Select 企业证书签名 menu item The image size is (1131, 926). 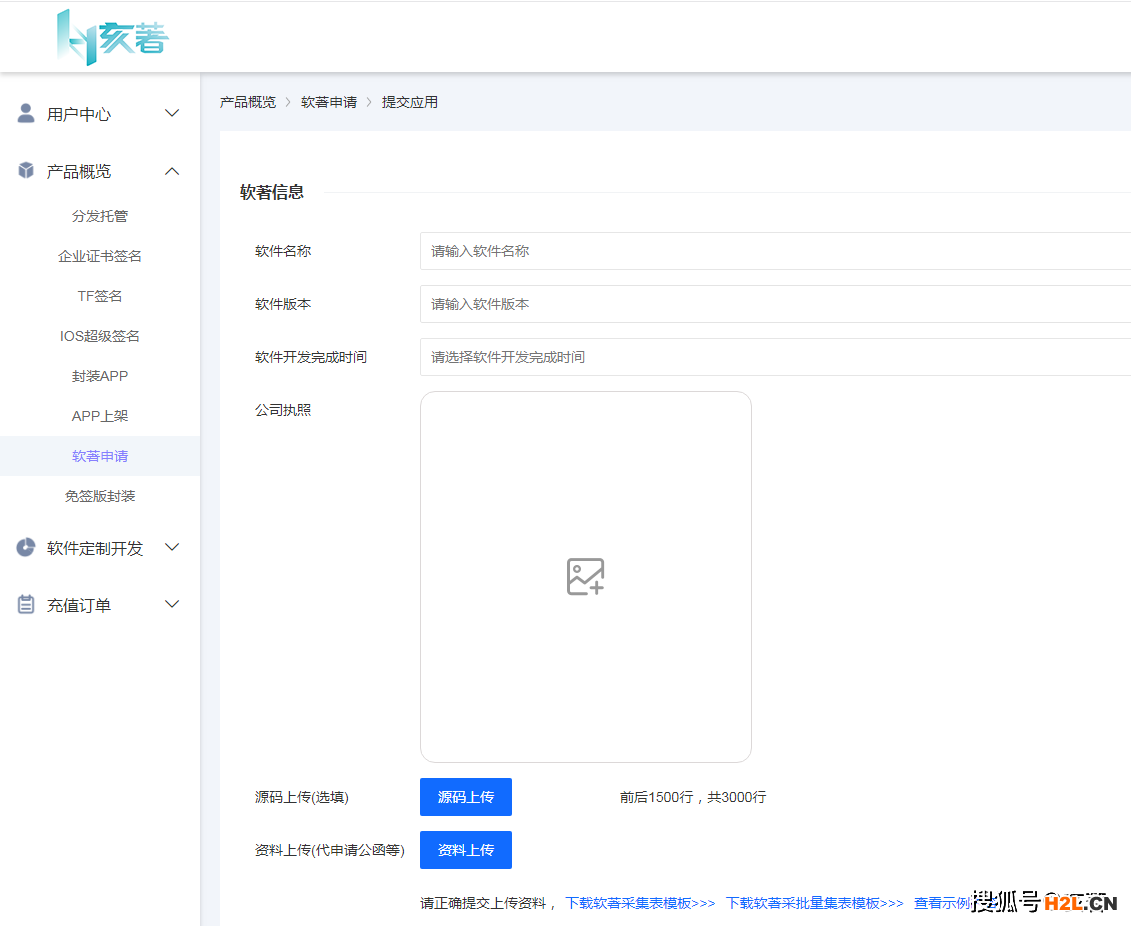100,256
